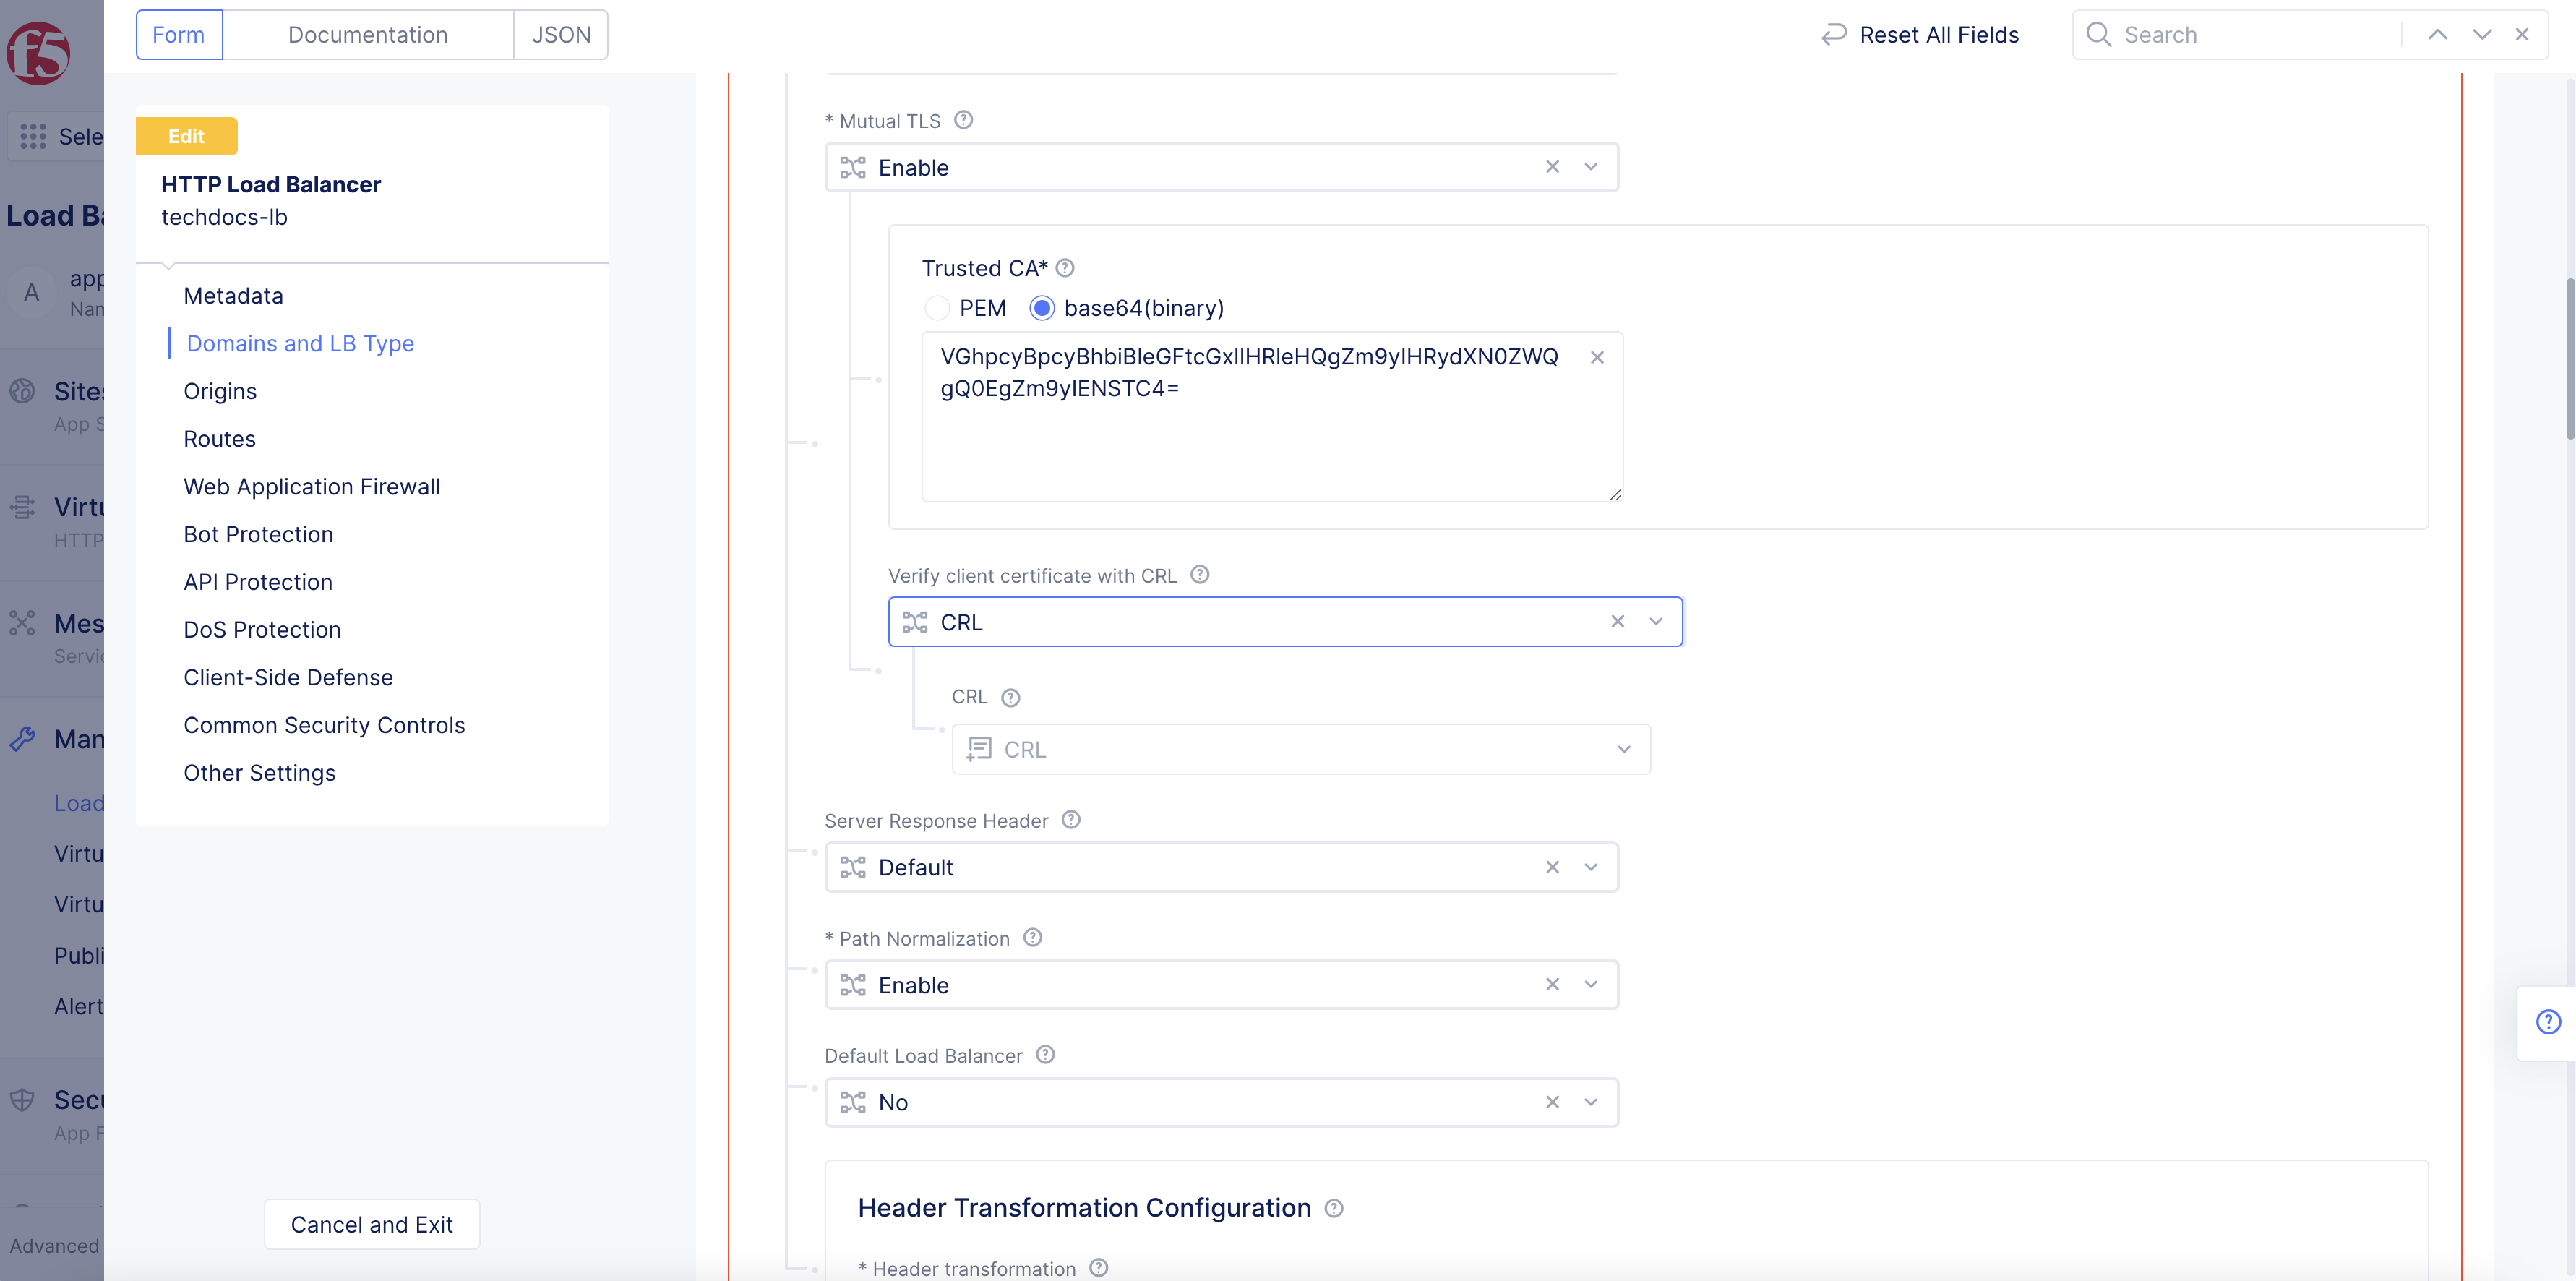Open Verify client certificate CRL help icon
This screenshot has height=1281, width=2576.
(1200, 575)
